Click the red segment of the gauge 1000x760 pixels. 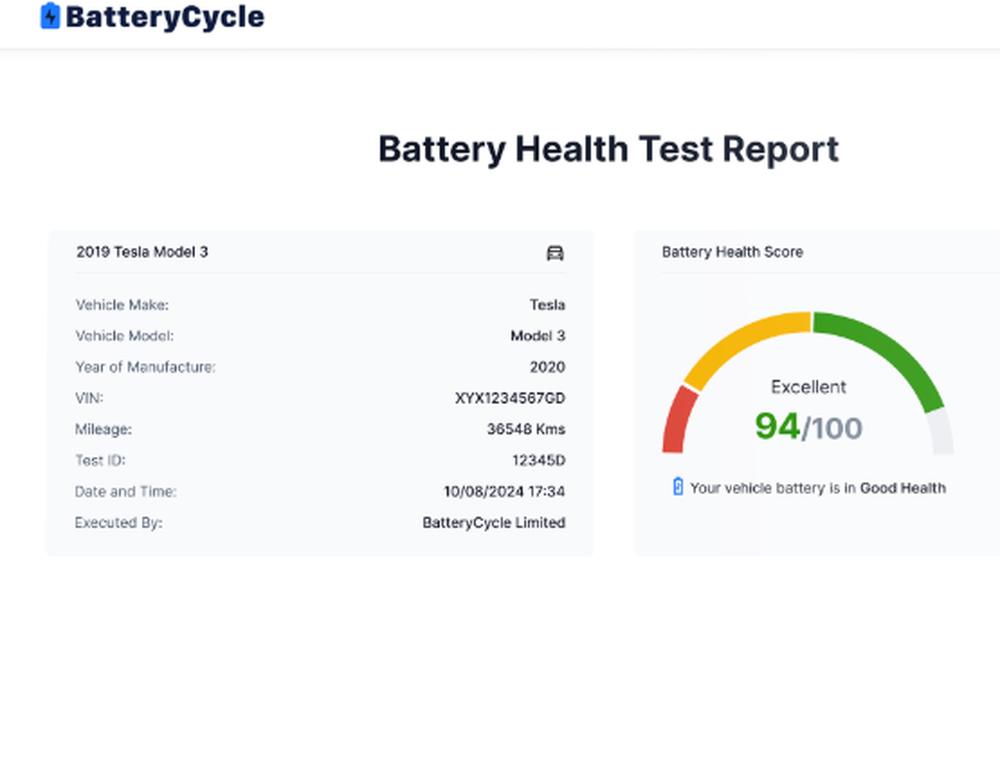[x=675, y=420]
